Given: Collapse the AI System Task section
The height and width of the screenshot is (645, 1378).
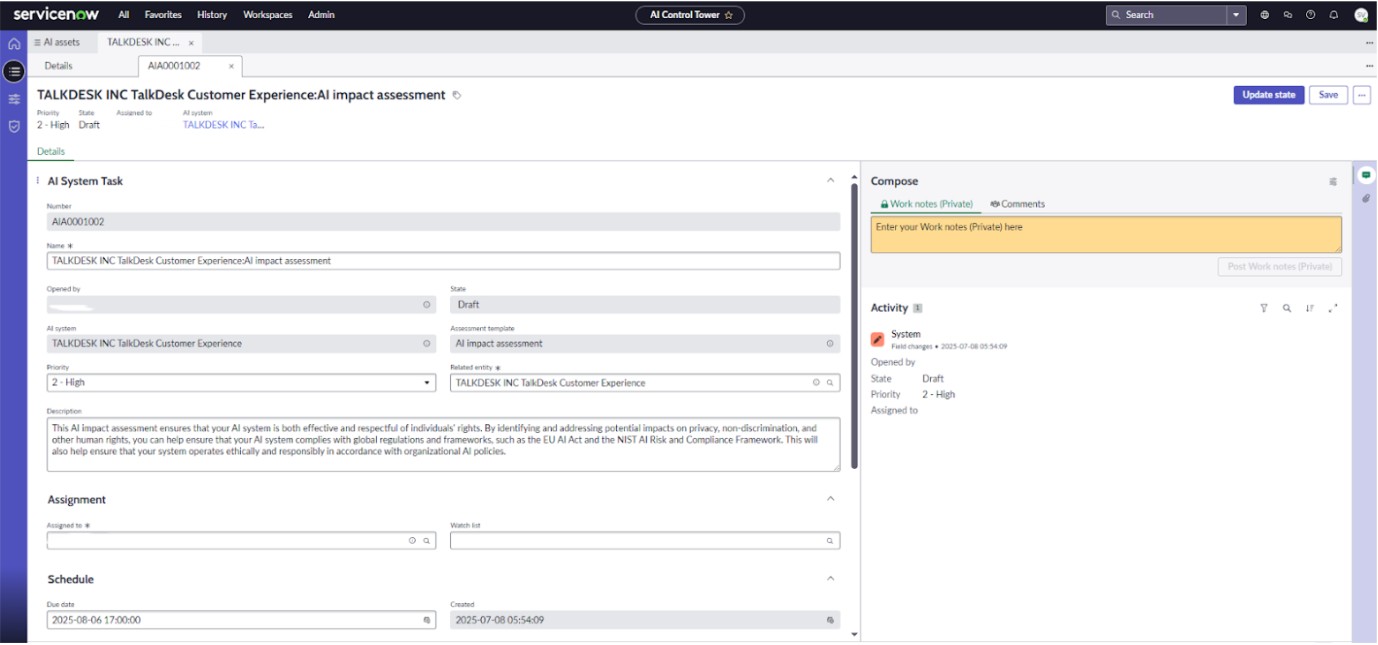Looking at the screenshot, I should [830, 180].
